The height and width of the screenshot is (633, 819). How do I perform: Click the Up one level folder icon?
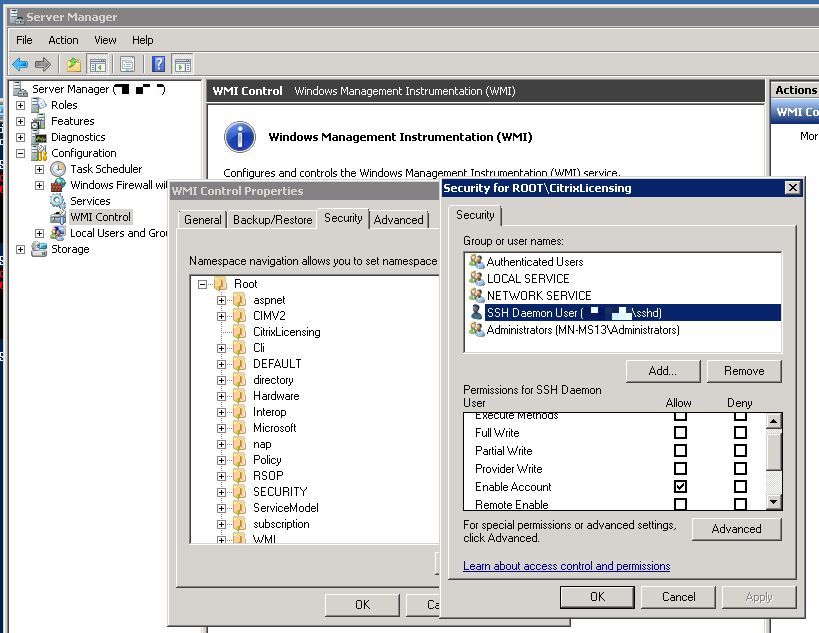(x=74, y=64)
